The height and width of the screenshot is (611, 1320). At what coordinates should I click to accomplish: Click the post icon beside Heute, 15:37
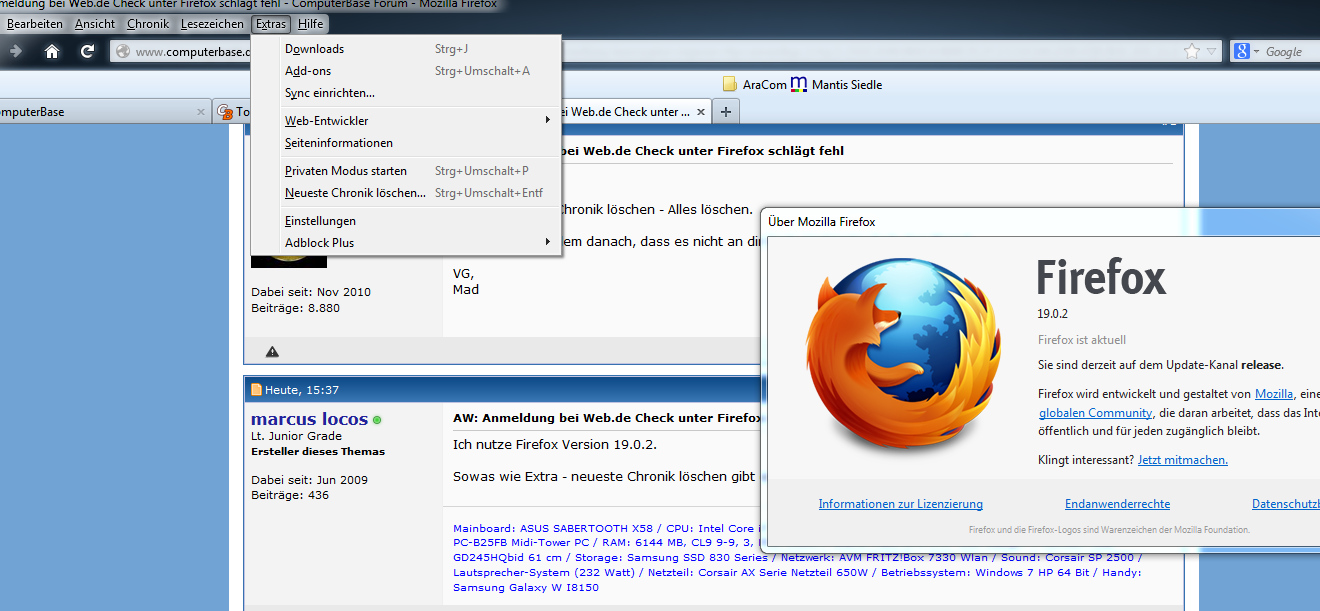[256, 390]
